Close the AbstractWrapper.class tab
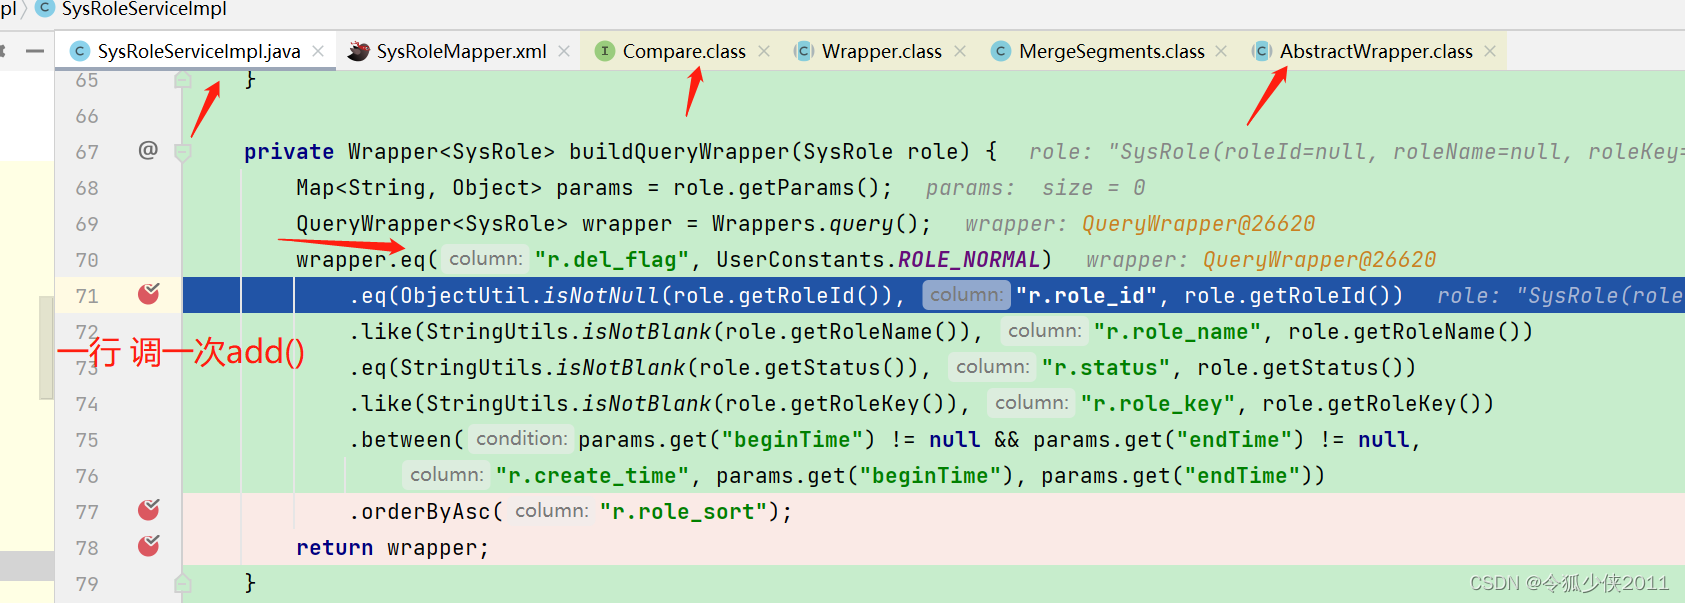Image resolution: width=1685 pixels, height=603 pixels. pyautogui.click(x=1490, y=51)
